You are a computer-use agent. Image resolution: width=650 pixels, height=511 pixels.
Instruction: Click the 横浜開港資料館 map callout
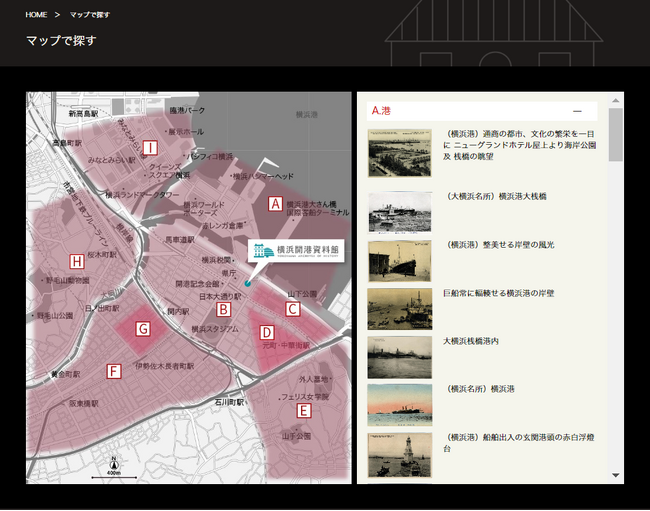296,251
